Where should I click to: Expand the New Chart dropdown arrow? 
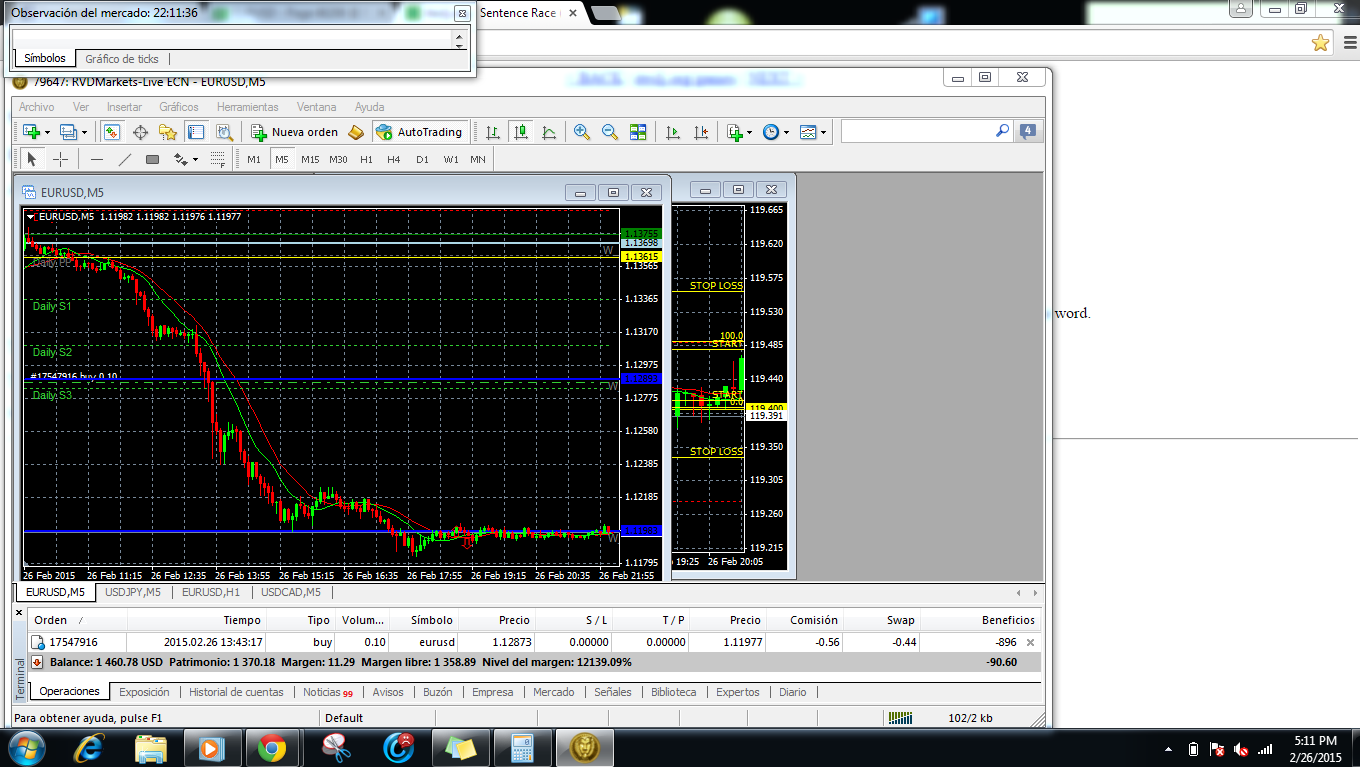click(47, 132)
